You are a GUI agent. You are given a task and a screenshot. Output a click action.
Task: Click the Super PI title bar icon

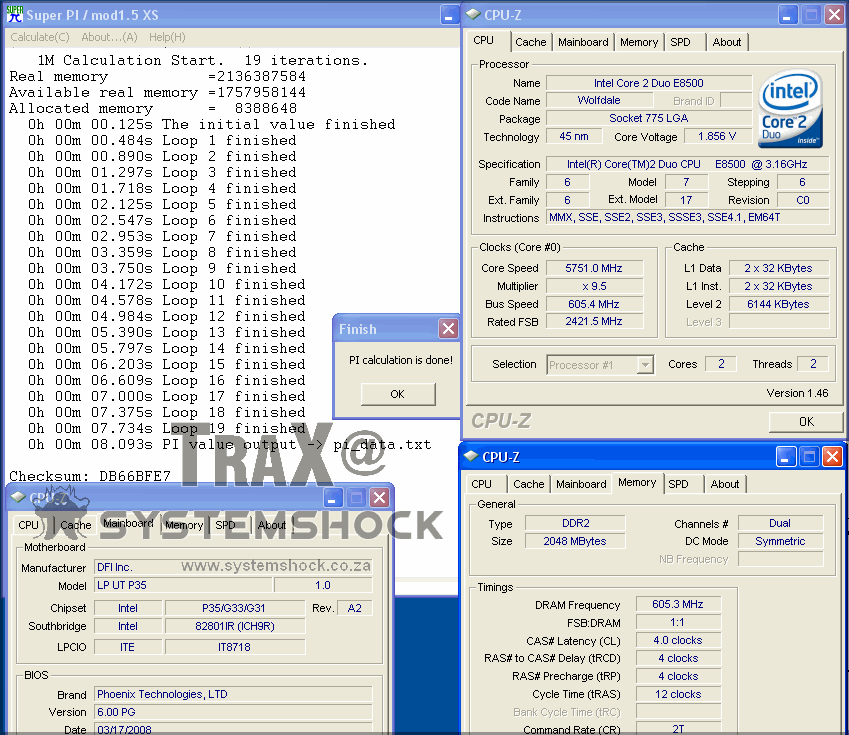[15, 14]
